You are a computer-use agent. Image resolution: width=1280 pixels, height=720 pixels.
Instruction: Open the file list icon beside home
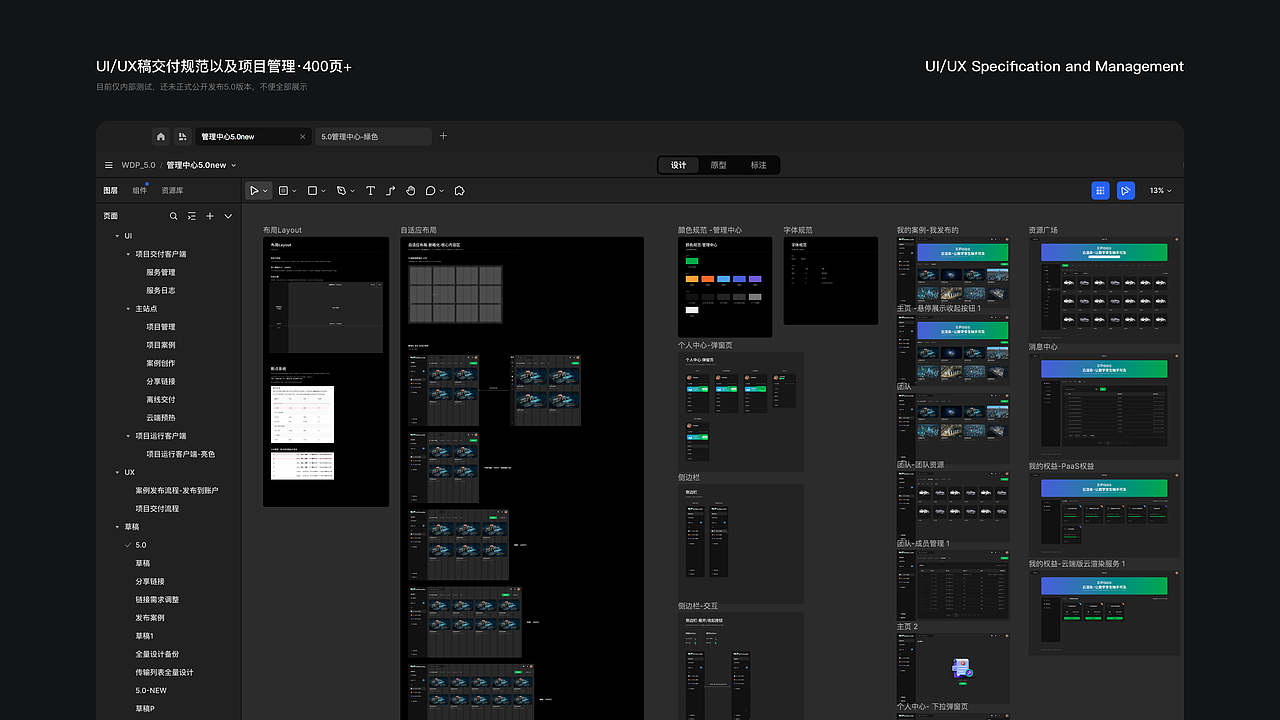(182, 137)
